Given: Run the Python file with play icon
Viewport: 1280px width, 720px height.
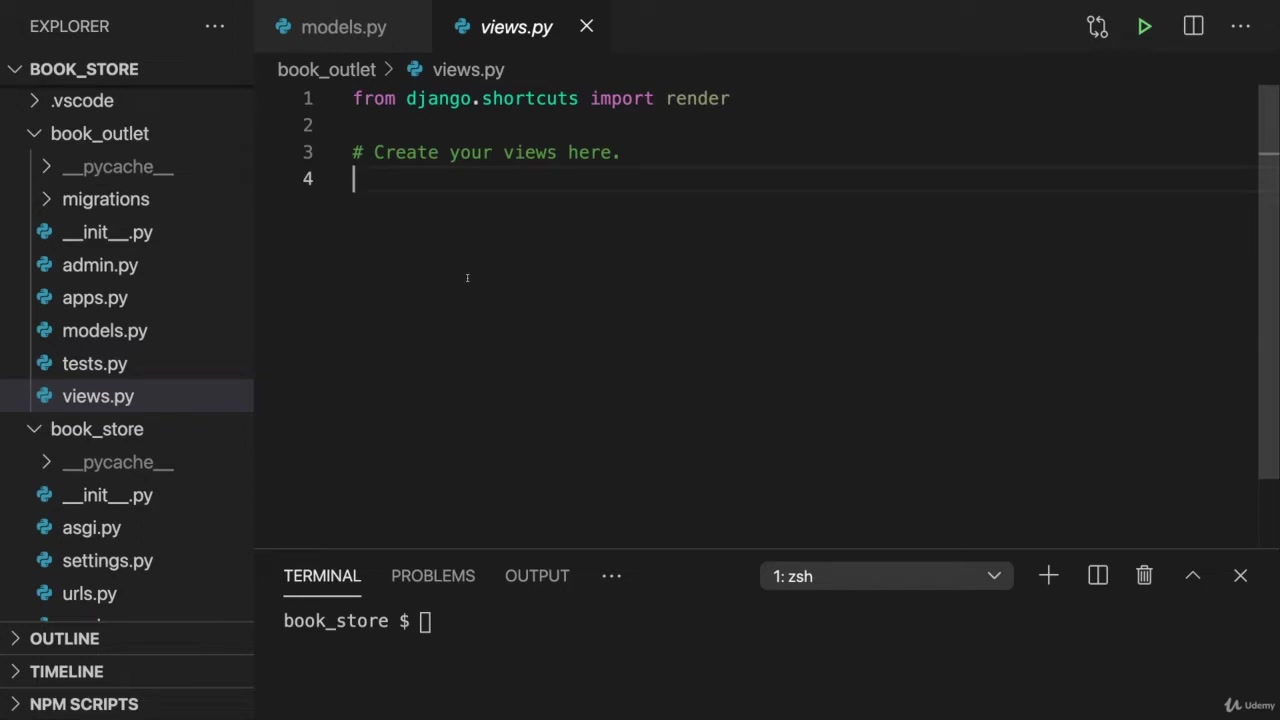Looking at the screenshot, I should click(x=1144, y=27).
